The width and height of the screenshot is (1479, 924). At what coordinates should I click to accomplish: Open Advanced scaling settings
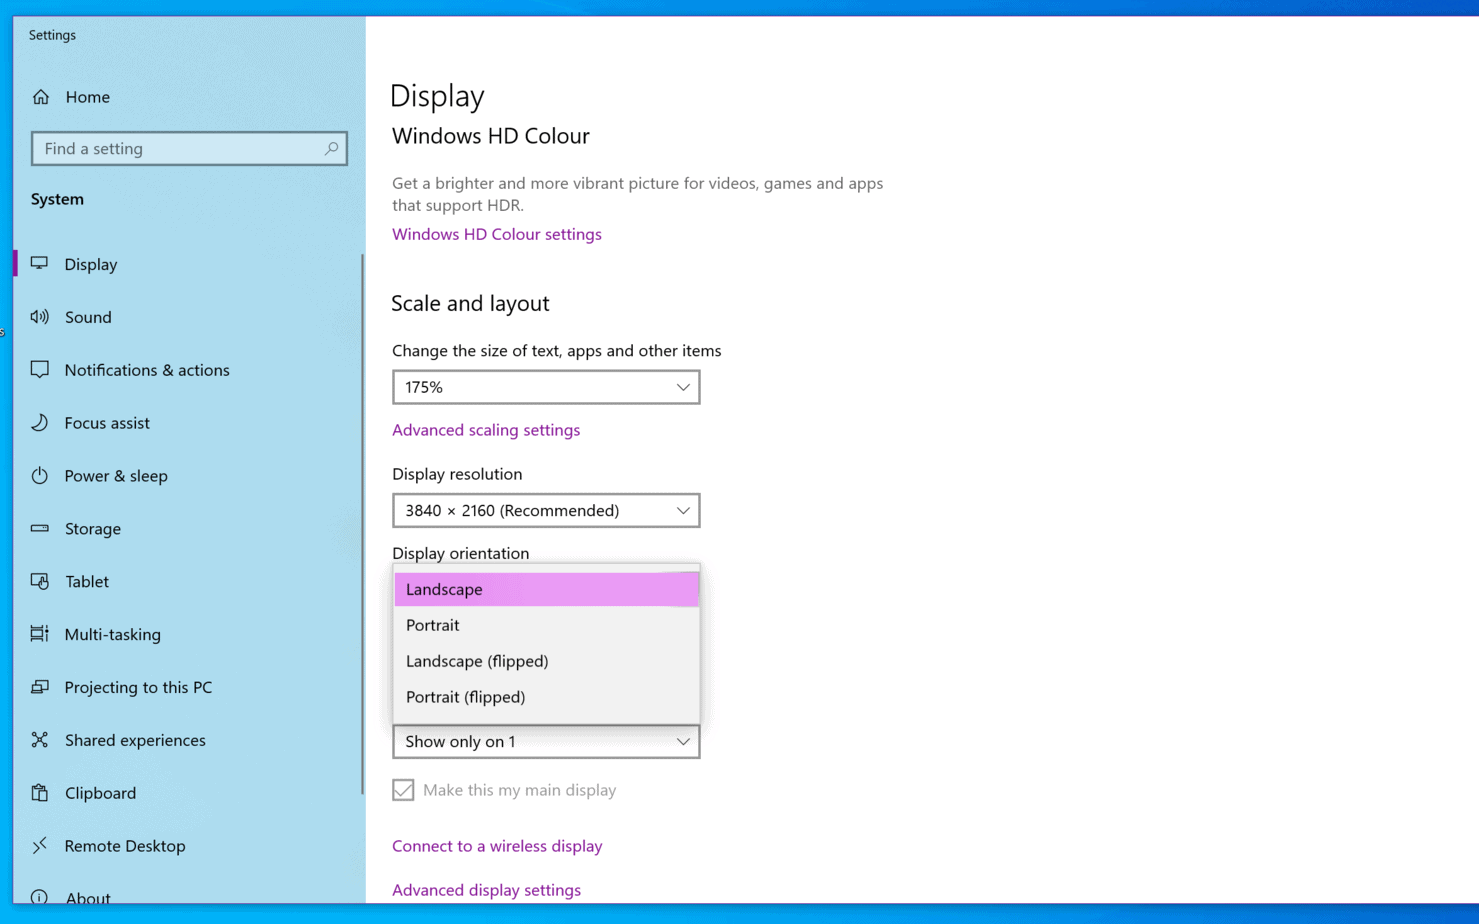click(486, 429)
